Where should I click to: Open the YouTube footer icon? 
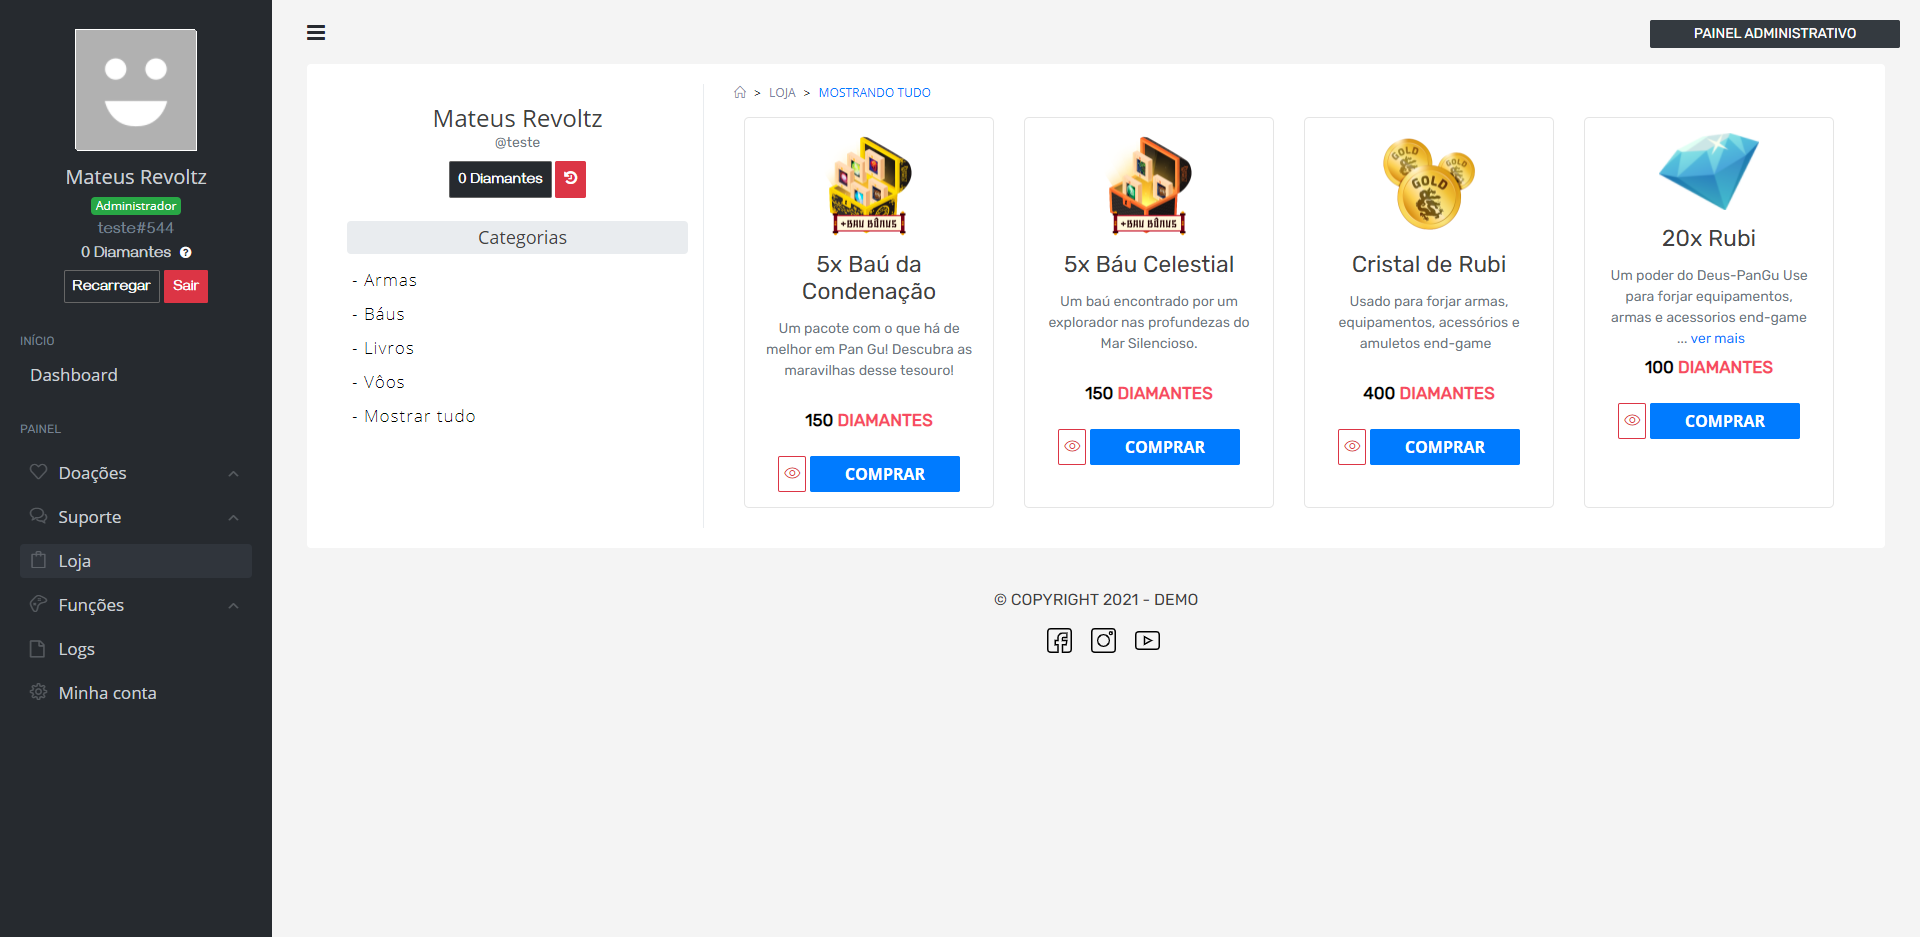tap(1147, 640)
